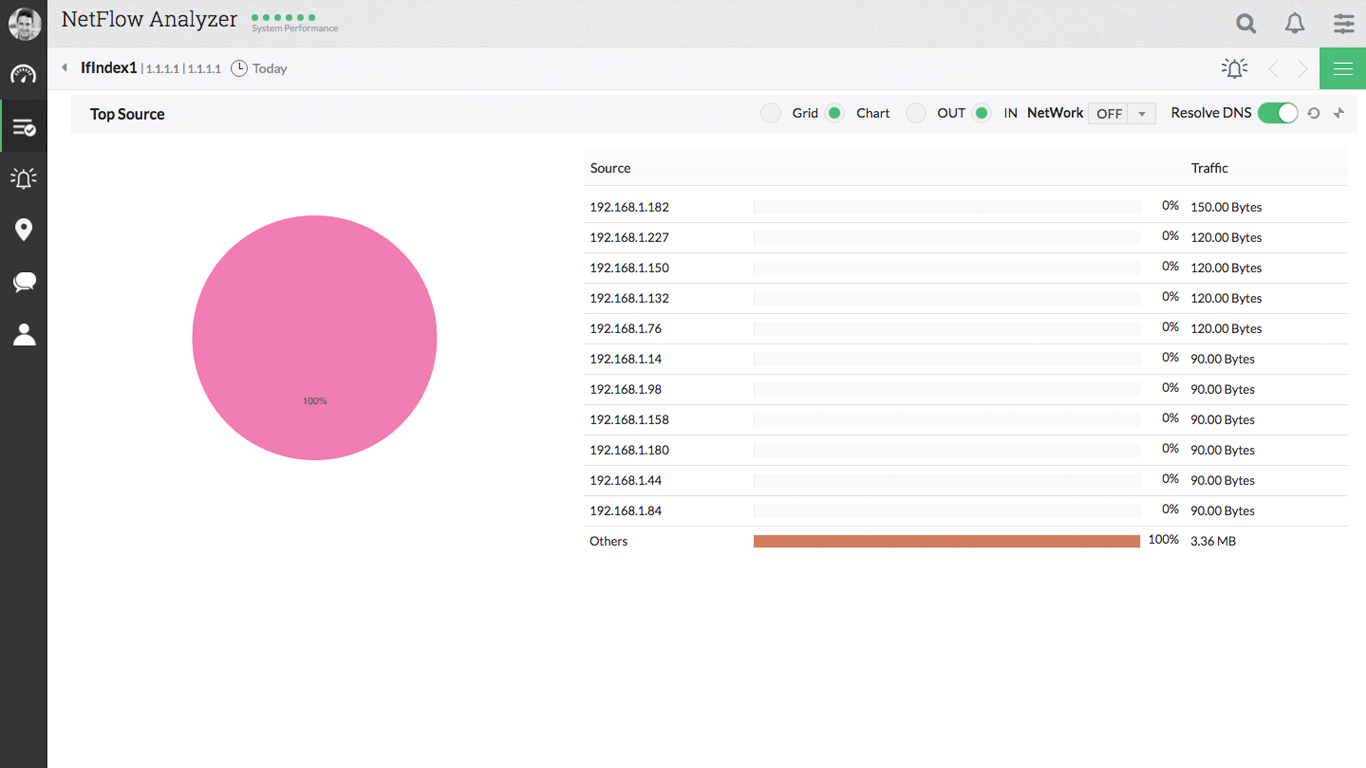Open the Dashboard gauge in sidebar
1366x768 pixels.
click(x=24, y=75)
